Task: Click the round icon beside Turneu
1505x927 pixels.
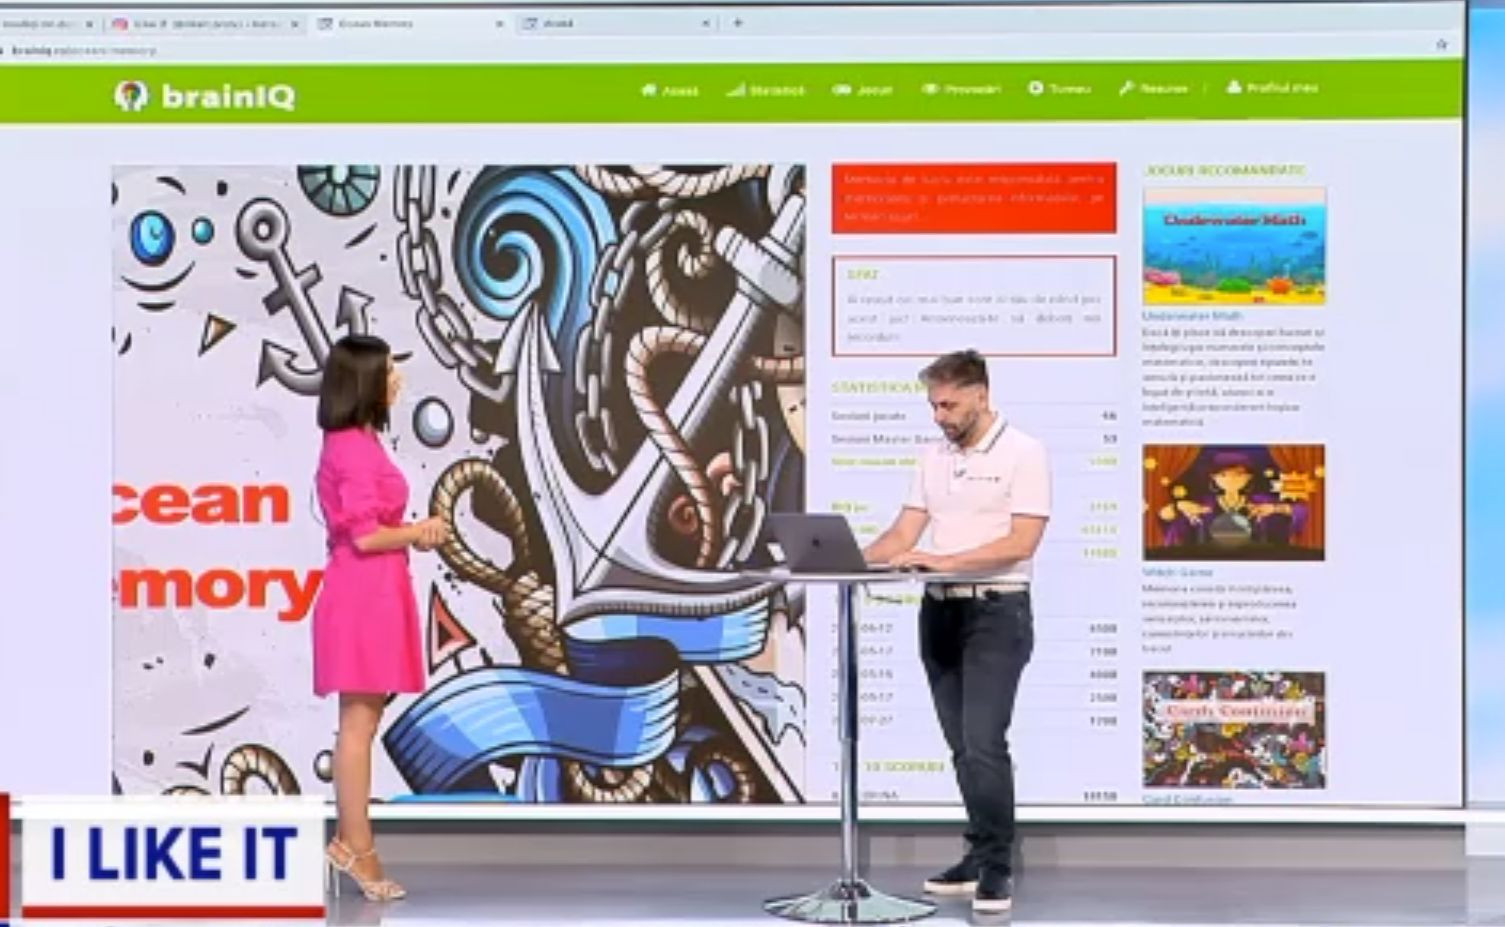Action: pos(1036,88)
